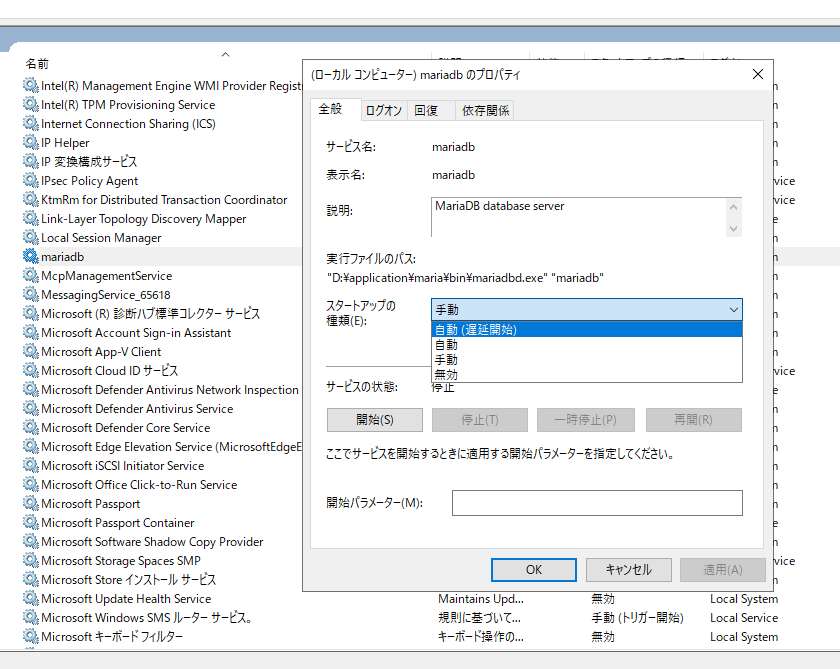Switch to the ログオン tab
The width and height of the screenshot is (840, 669).
384,111
